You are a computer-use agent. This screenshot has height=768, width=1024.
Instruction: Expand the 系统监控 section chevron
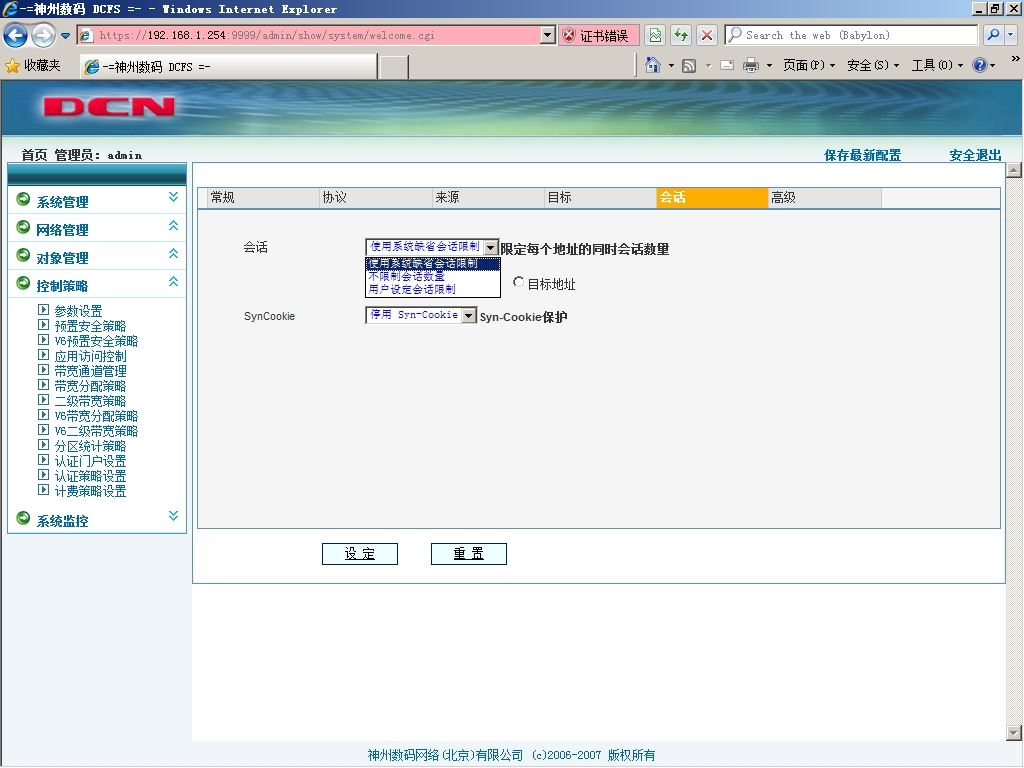pos(173,516)
